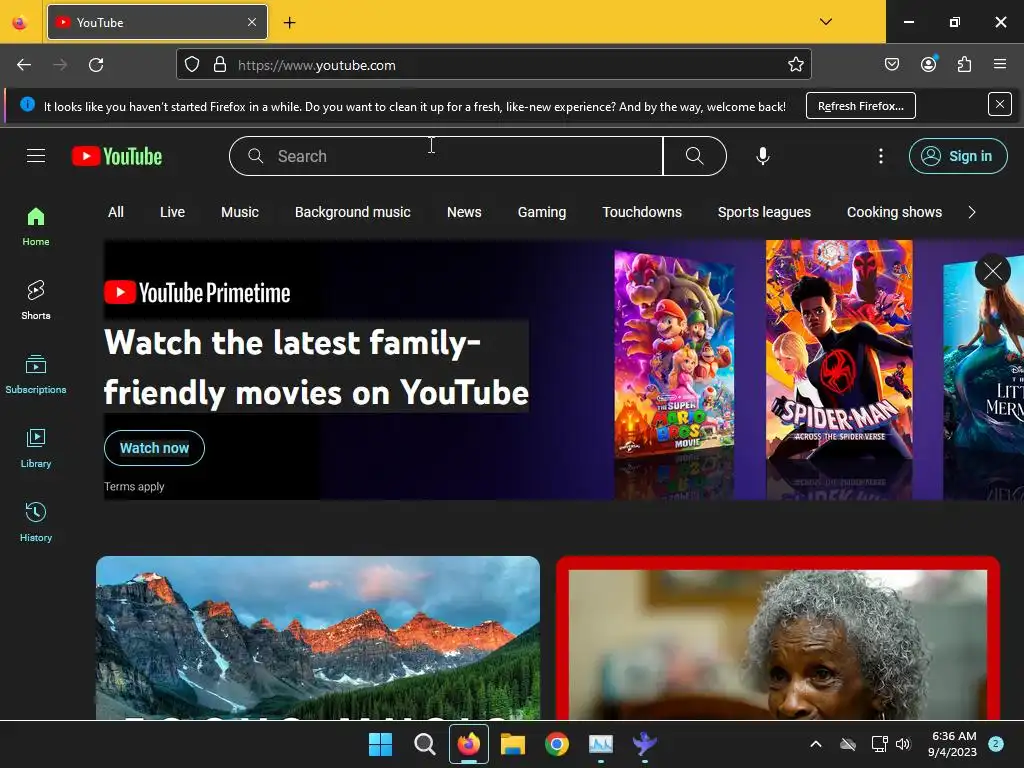The image size is (1024, 768).
Task: Open a new tab with plus
Action: tap(289, 23)
